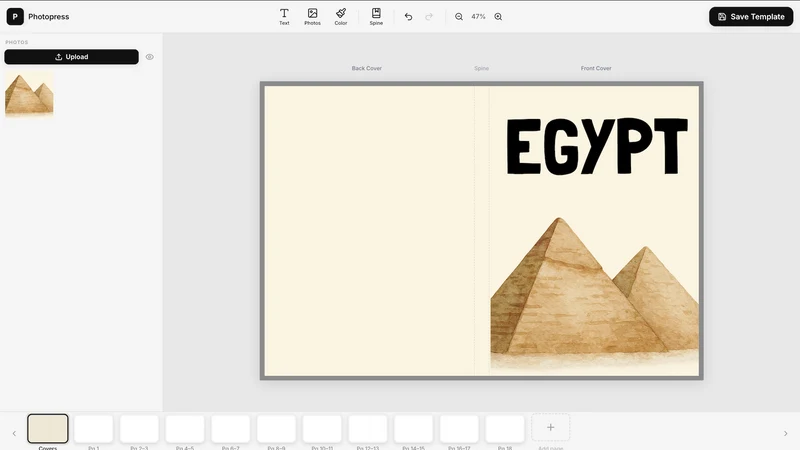This screenshot has width=800, height=450.
Task: Open the Pg 14-15 spread thumbnail
Action: click(413, 428)
